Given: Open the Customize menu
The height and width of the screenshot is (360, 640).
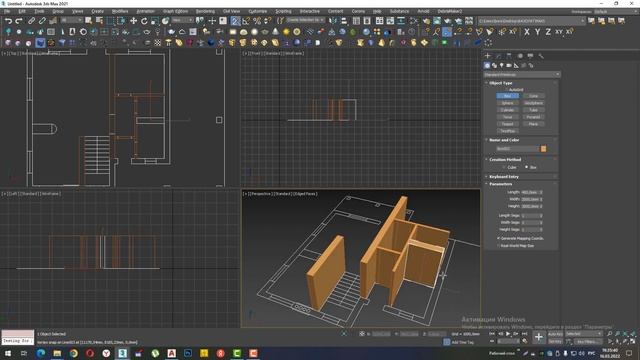Looking at the screenshot, I should (258, 11).
